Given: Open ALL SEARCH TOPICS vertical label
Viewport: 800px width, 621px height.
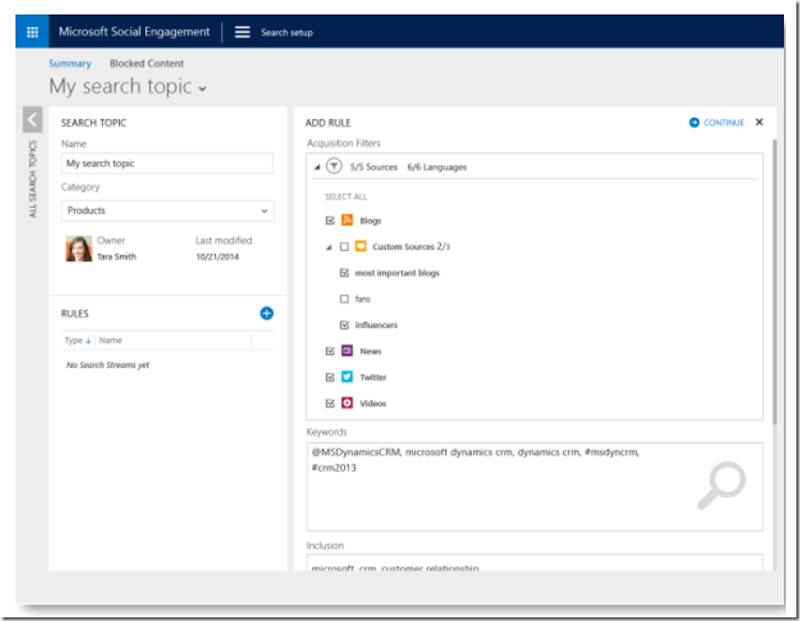Looking at the screenshot, I should click(x=33, y=179).
